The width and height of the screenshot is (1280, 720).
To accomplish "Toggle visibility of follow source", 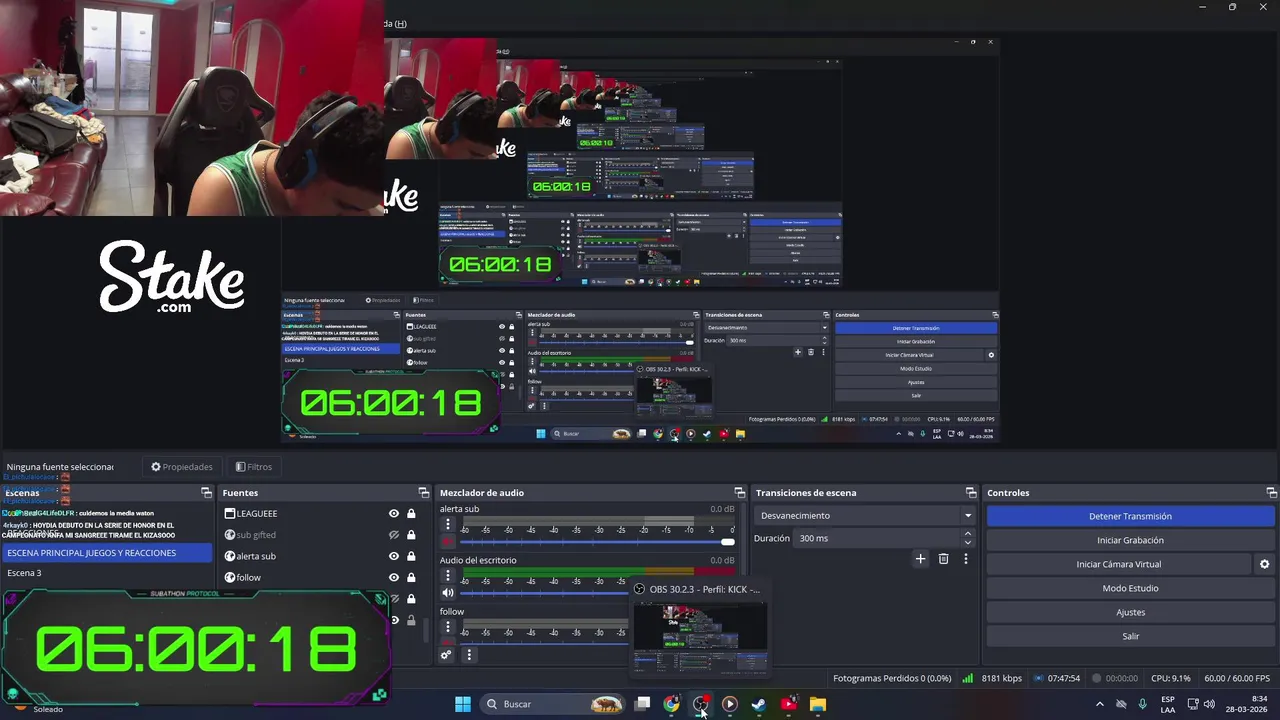I will point(394,577).
